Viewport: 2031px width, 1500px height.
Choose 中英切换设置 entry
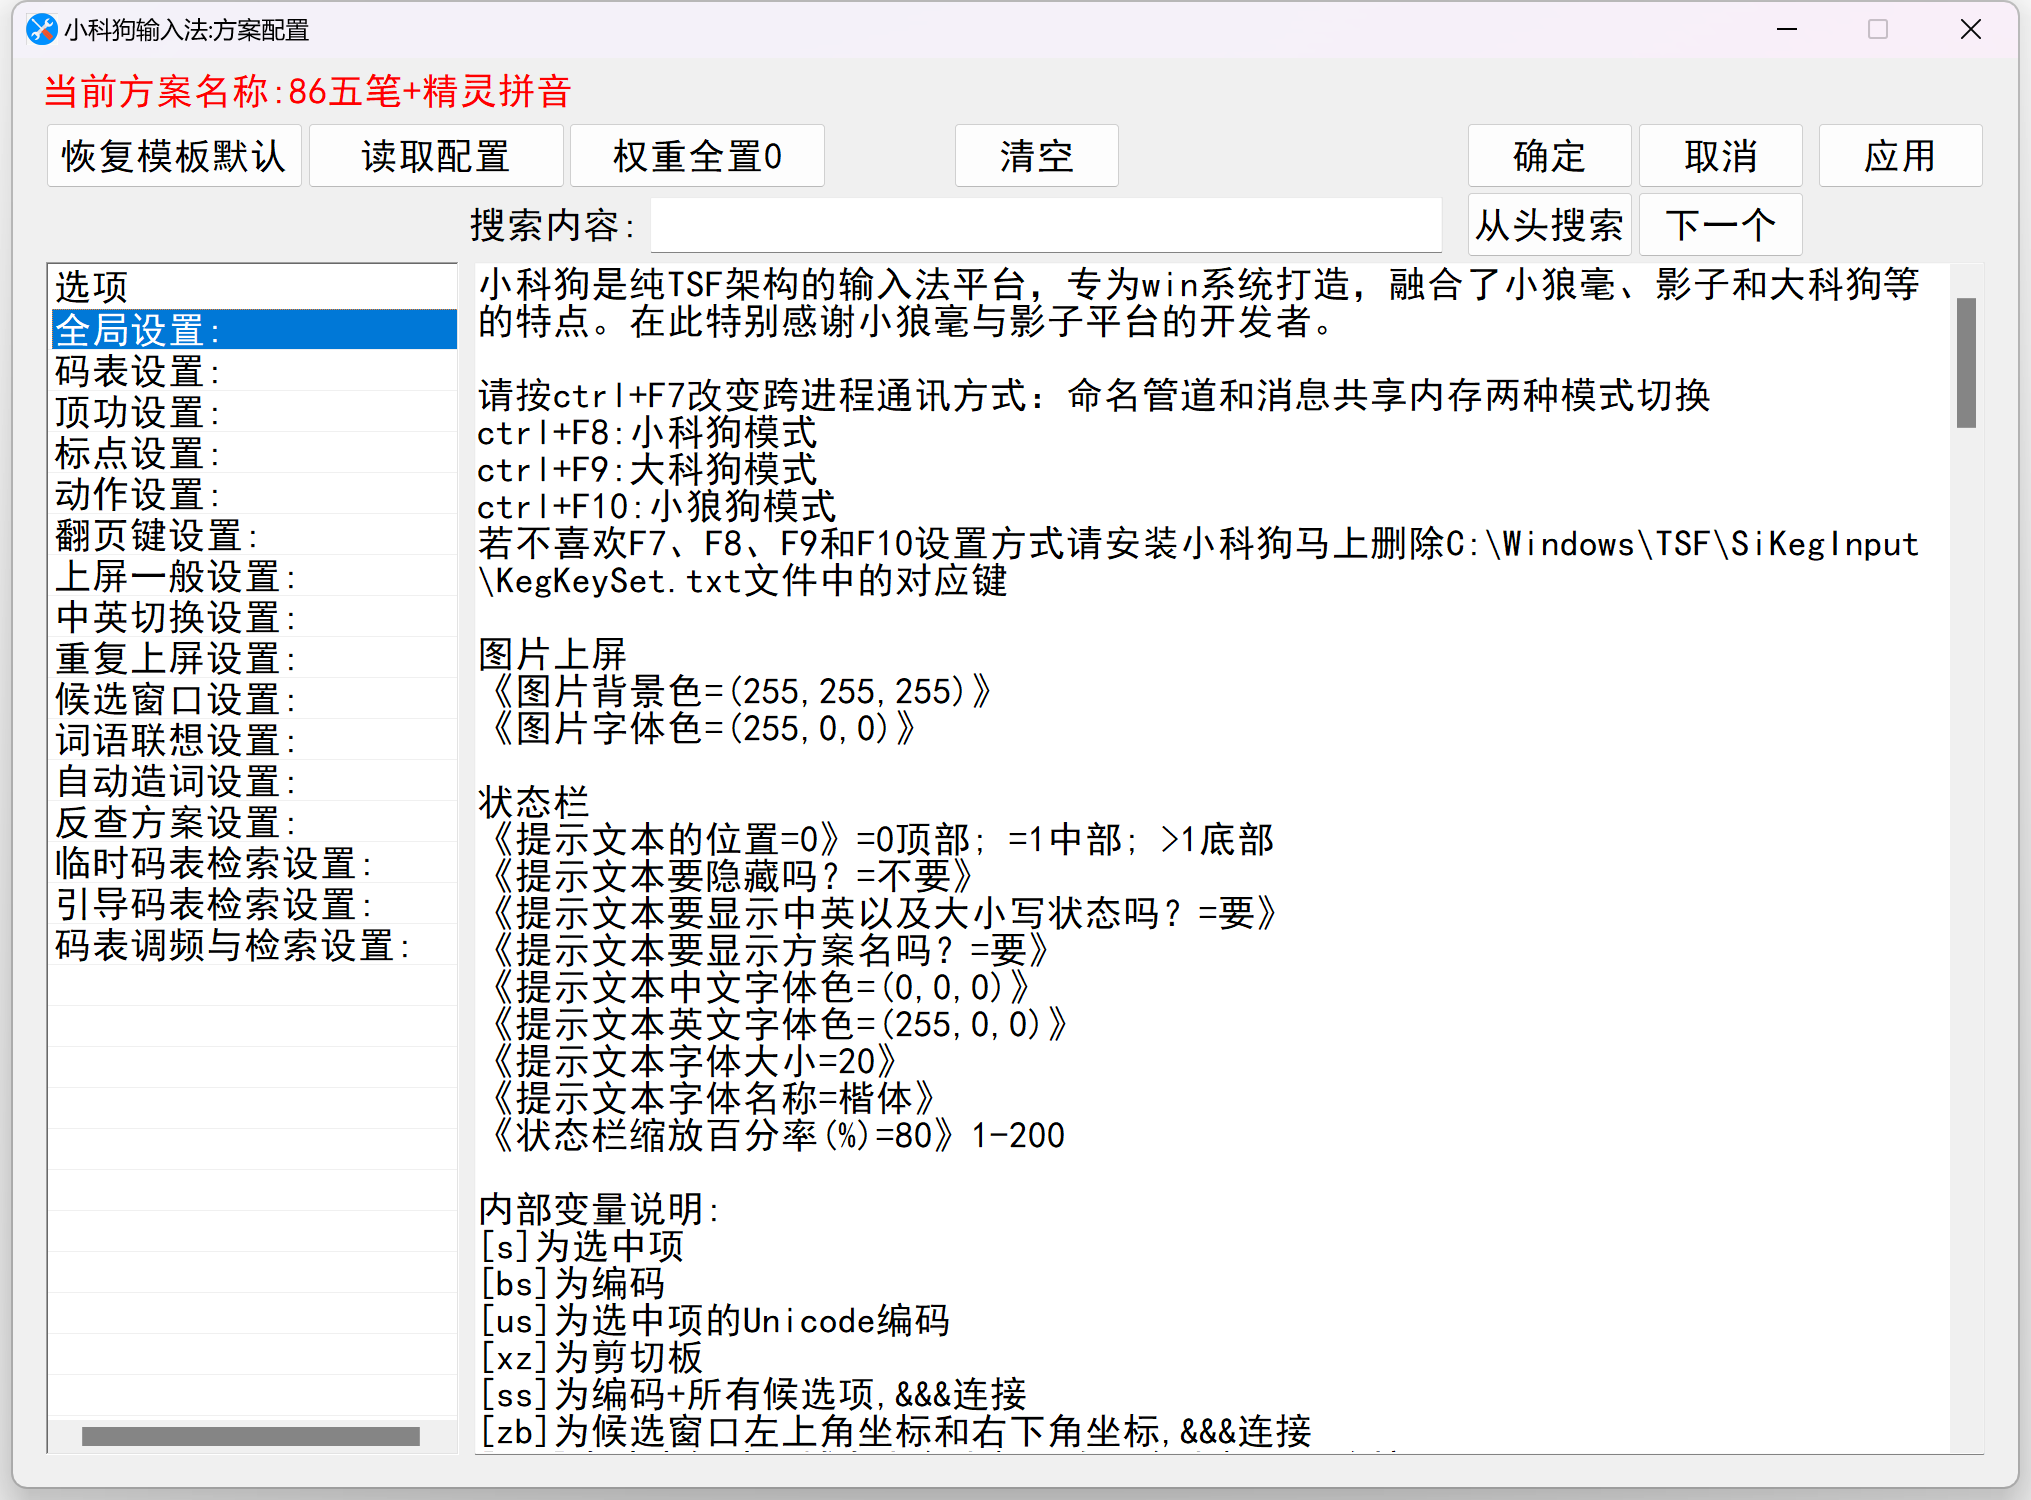click(253, 616)
